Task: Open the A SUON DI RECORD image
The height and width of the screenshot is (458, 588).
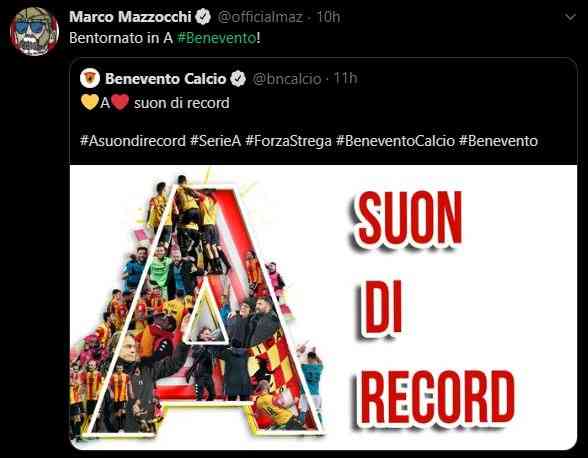Action: 323,307
